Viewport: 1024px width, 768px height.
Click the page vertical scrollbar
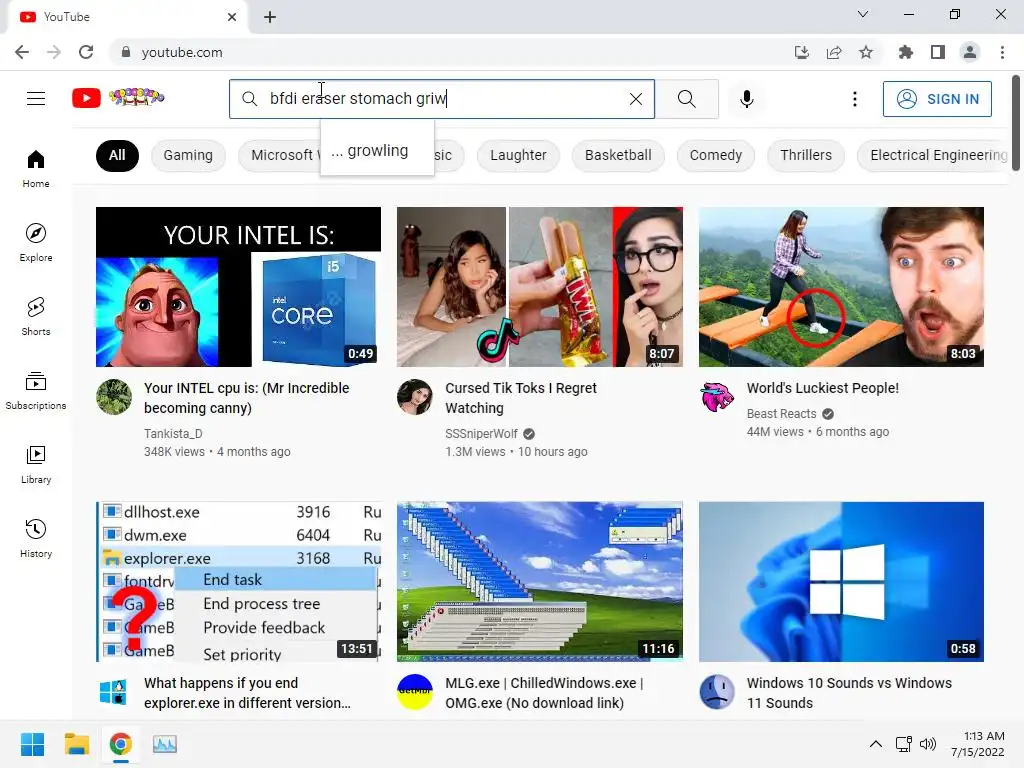[1016, 124]
